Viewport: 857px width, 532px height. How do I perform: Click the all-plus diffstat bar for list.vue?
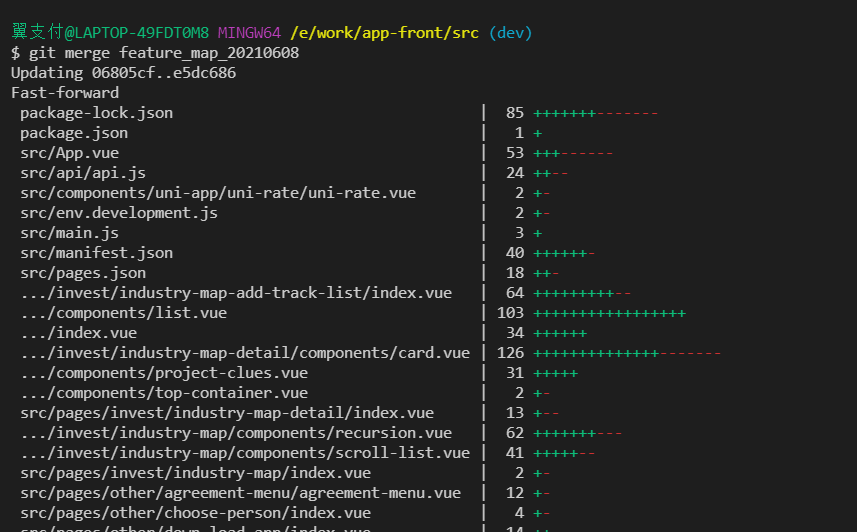click(x=609, y=313)
